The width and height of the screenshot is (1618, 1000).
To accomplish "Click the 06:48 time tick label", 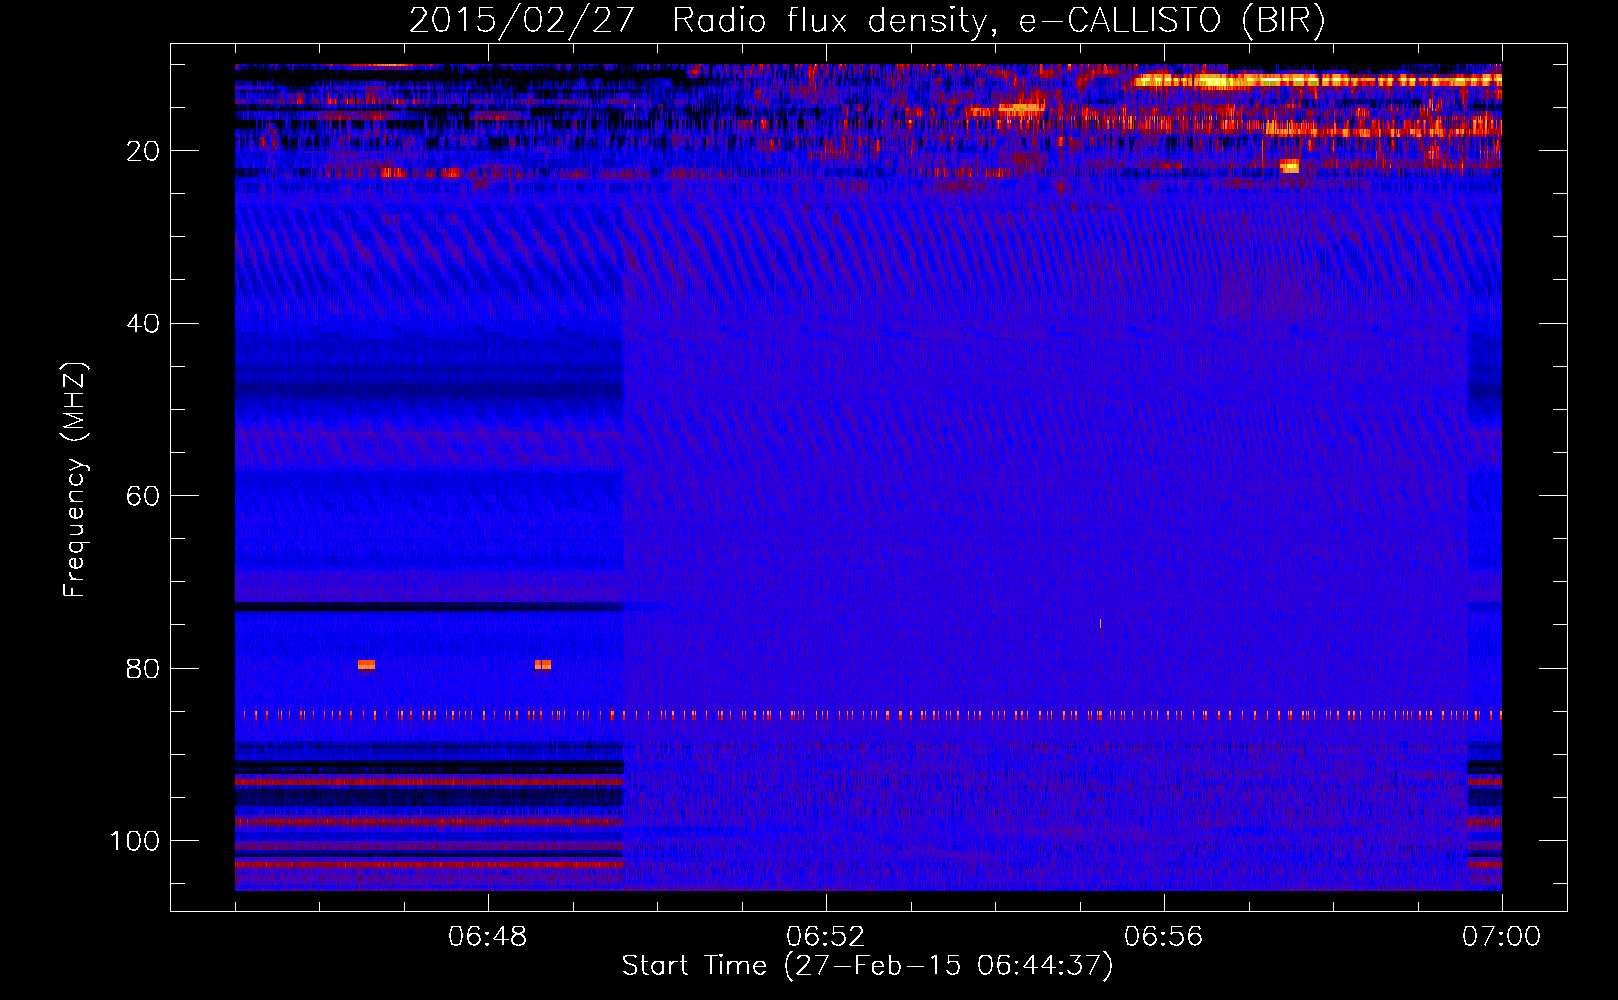I will tap(488, 937).
